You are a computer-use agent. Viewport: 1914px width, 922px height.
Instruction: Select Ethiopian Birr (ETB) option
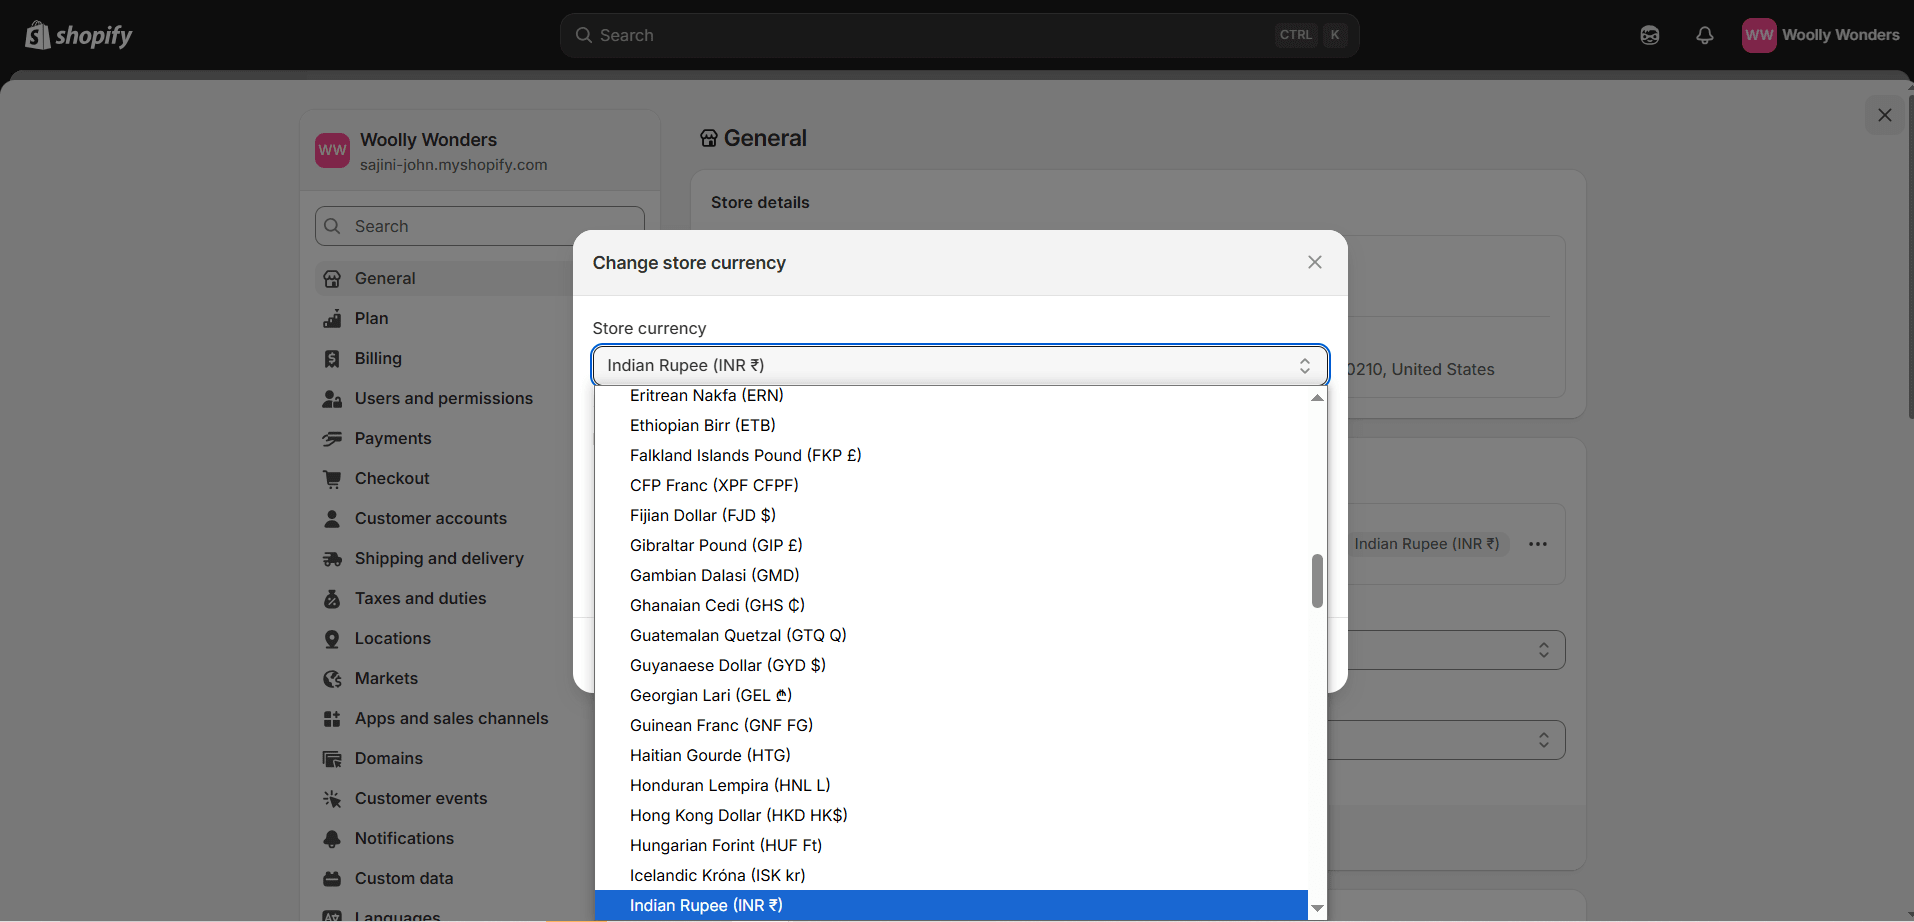[951, 426]
